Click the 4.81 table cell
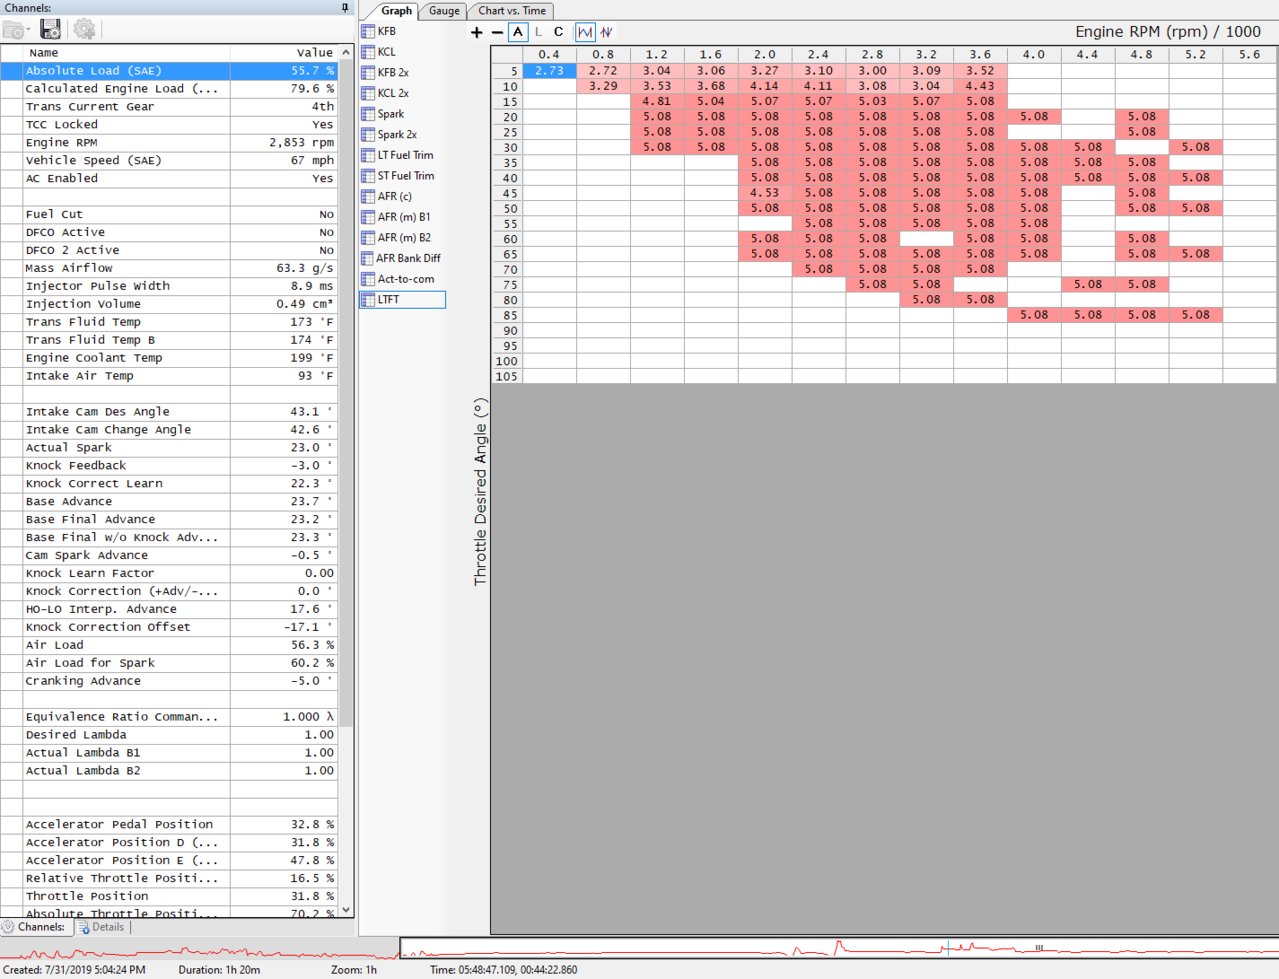Image resolution: width=1279 pixels, height=979 pixels. [x=657, y=101]
